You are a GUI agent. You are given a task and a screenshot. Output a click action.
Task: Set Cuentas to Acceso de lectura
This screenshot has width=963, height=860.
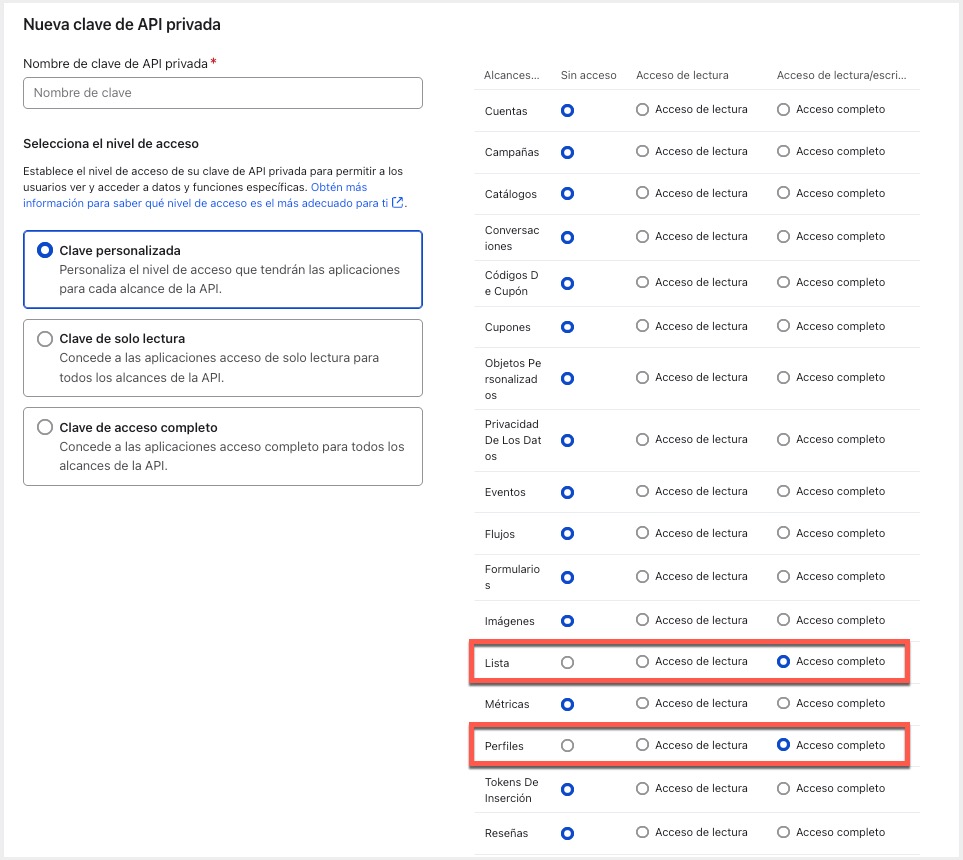point(643,110)
